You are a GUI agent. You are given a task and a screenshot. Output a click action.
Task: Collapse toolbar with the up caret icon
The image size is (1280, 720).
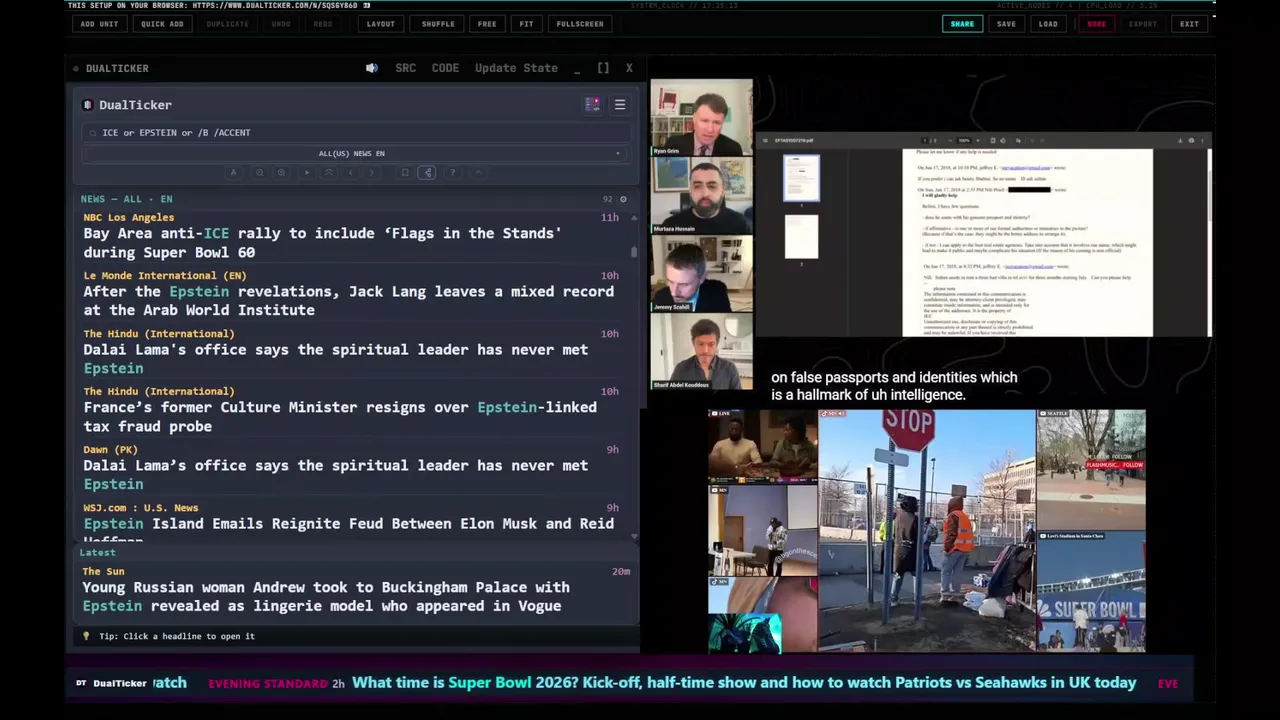click(478, 173)
